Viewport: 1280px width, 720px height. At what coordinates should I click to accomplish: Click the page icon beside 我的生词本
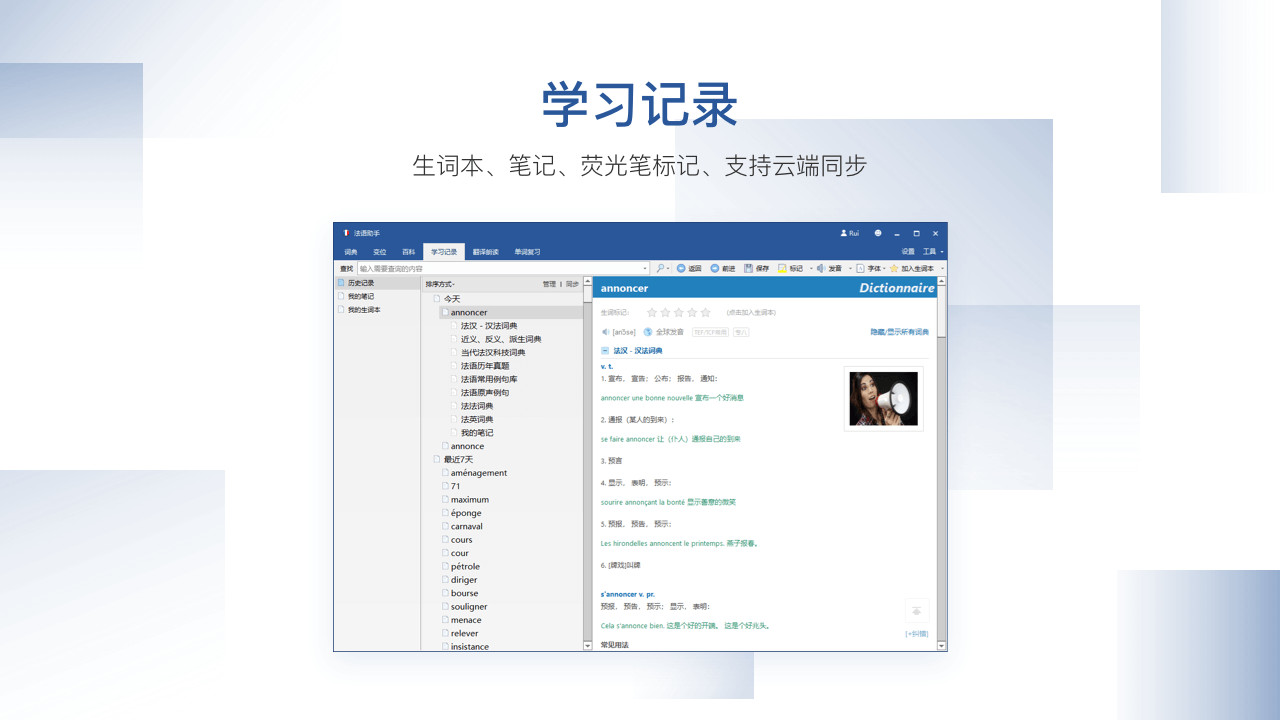(341, 310)
